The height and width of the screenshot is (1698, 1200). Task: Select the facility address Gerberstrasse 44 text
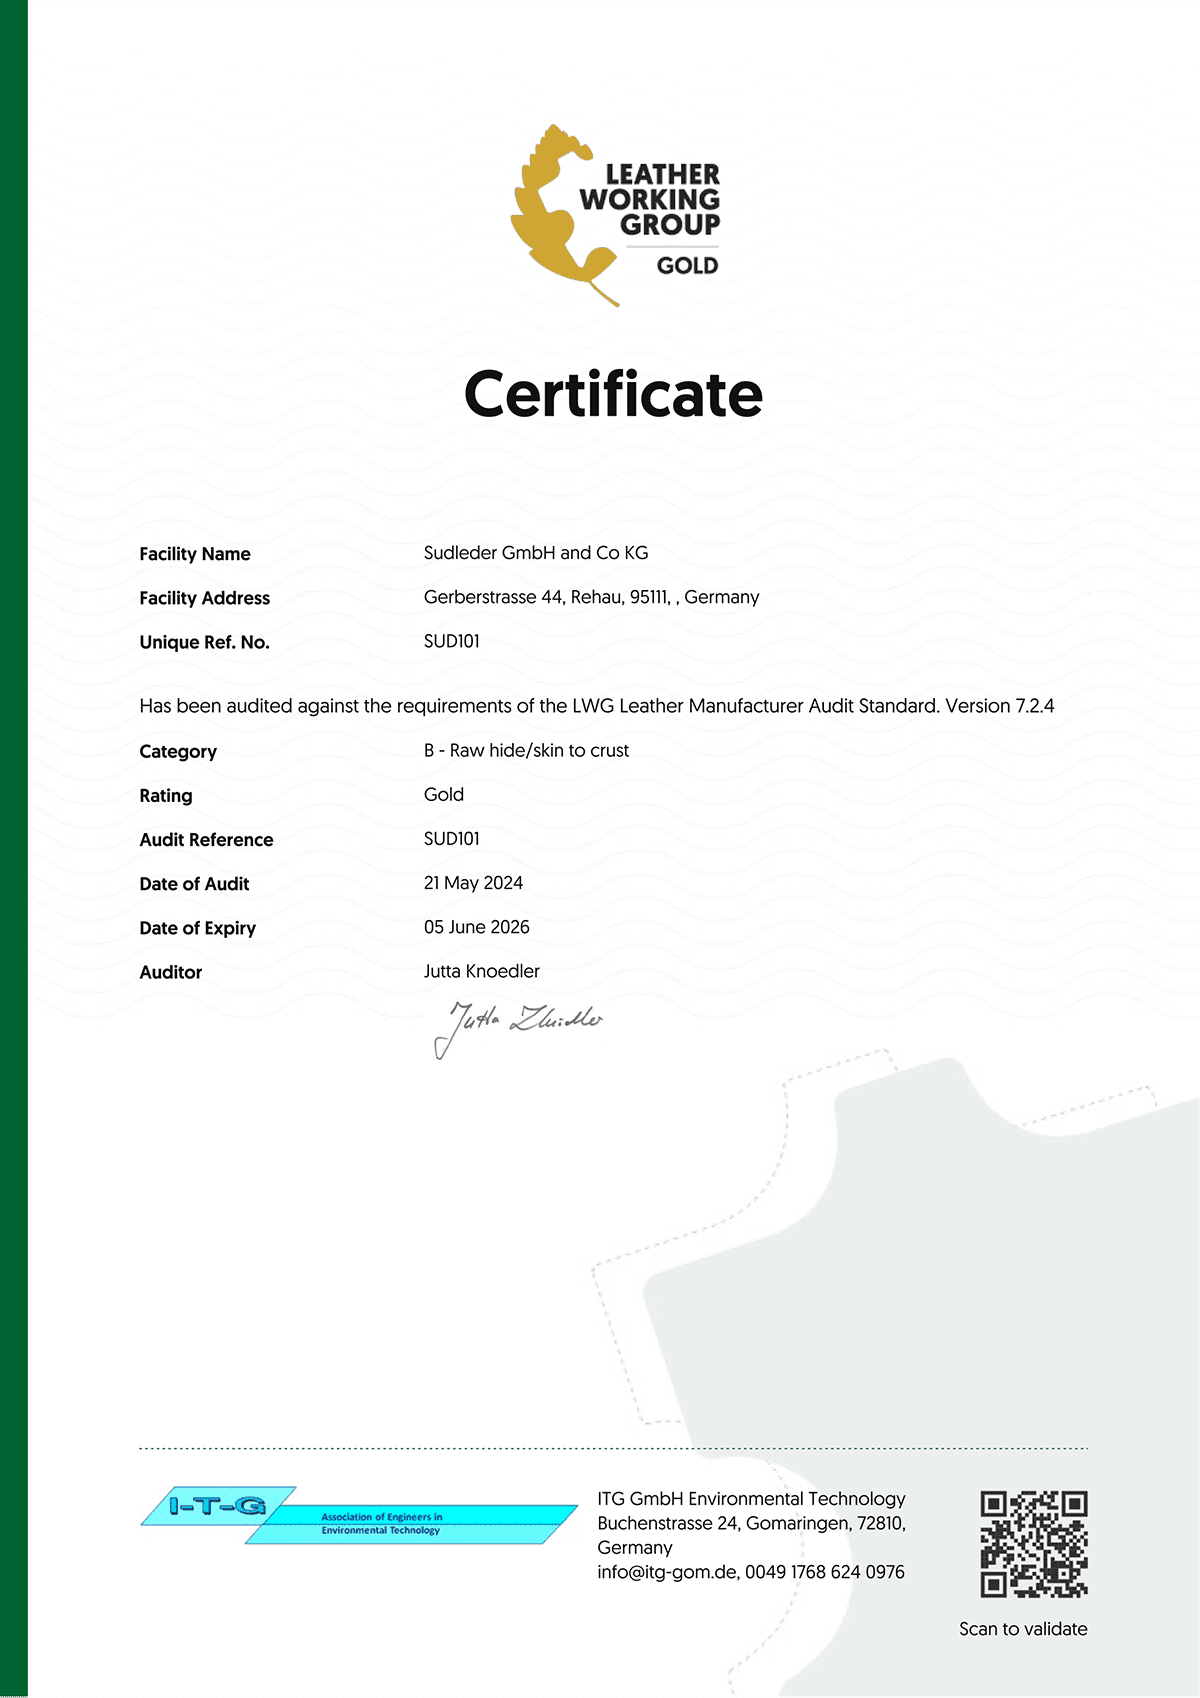point(591,597)
